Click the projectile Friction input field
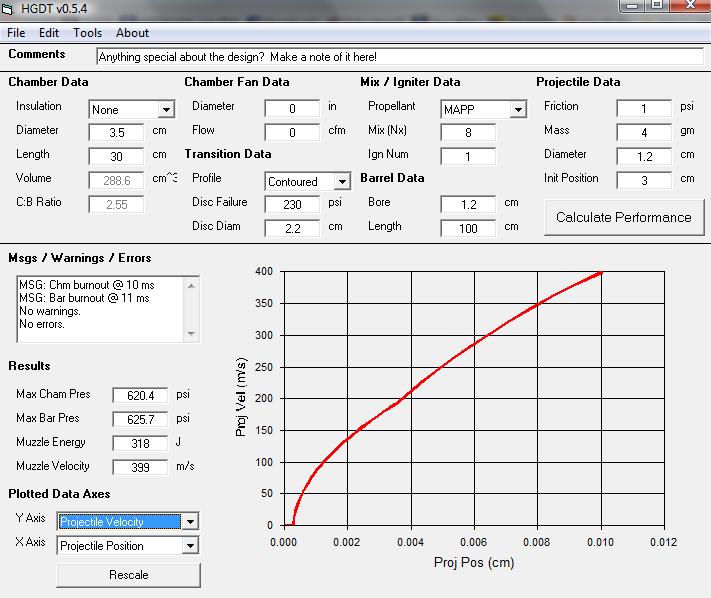The height and width of the screenshot is (598, 711). [x=643, y=108]
